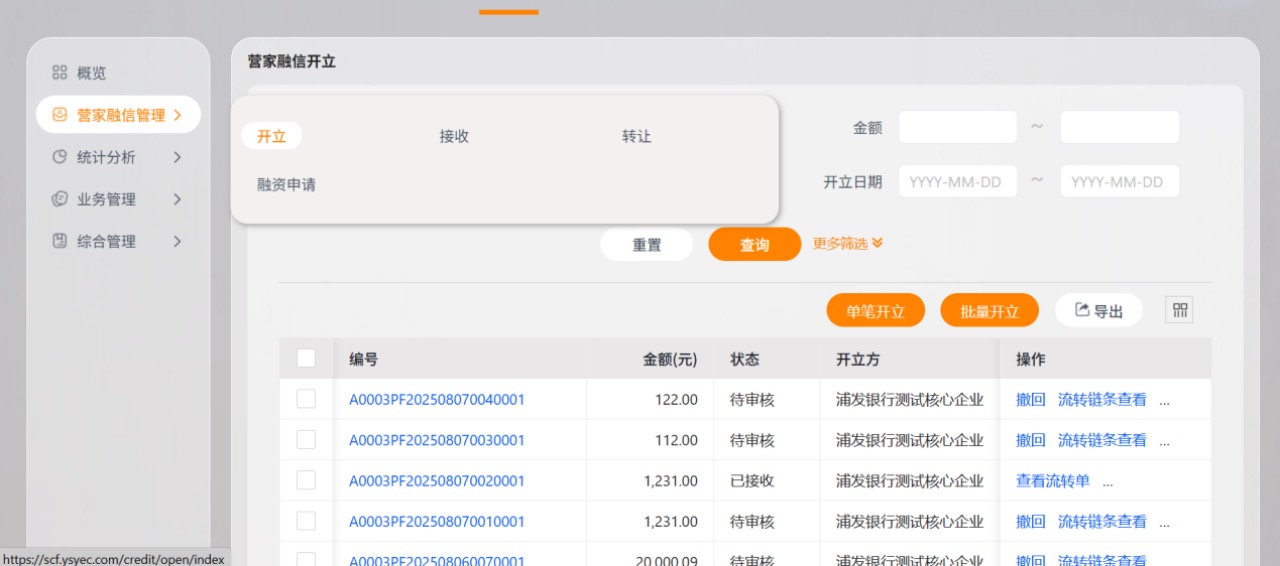Viewport: 1280px width, 566px height.
Task: Select checkbox for row A0003PF202508070030001
Action: 306,440
